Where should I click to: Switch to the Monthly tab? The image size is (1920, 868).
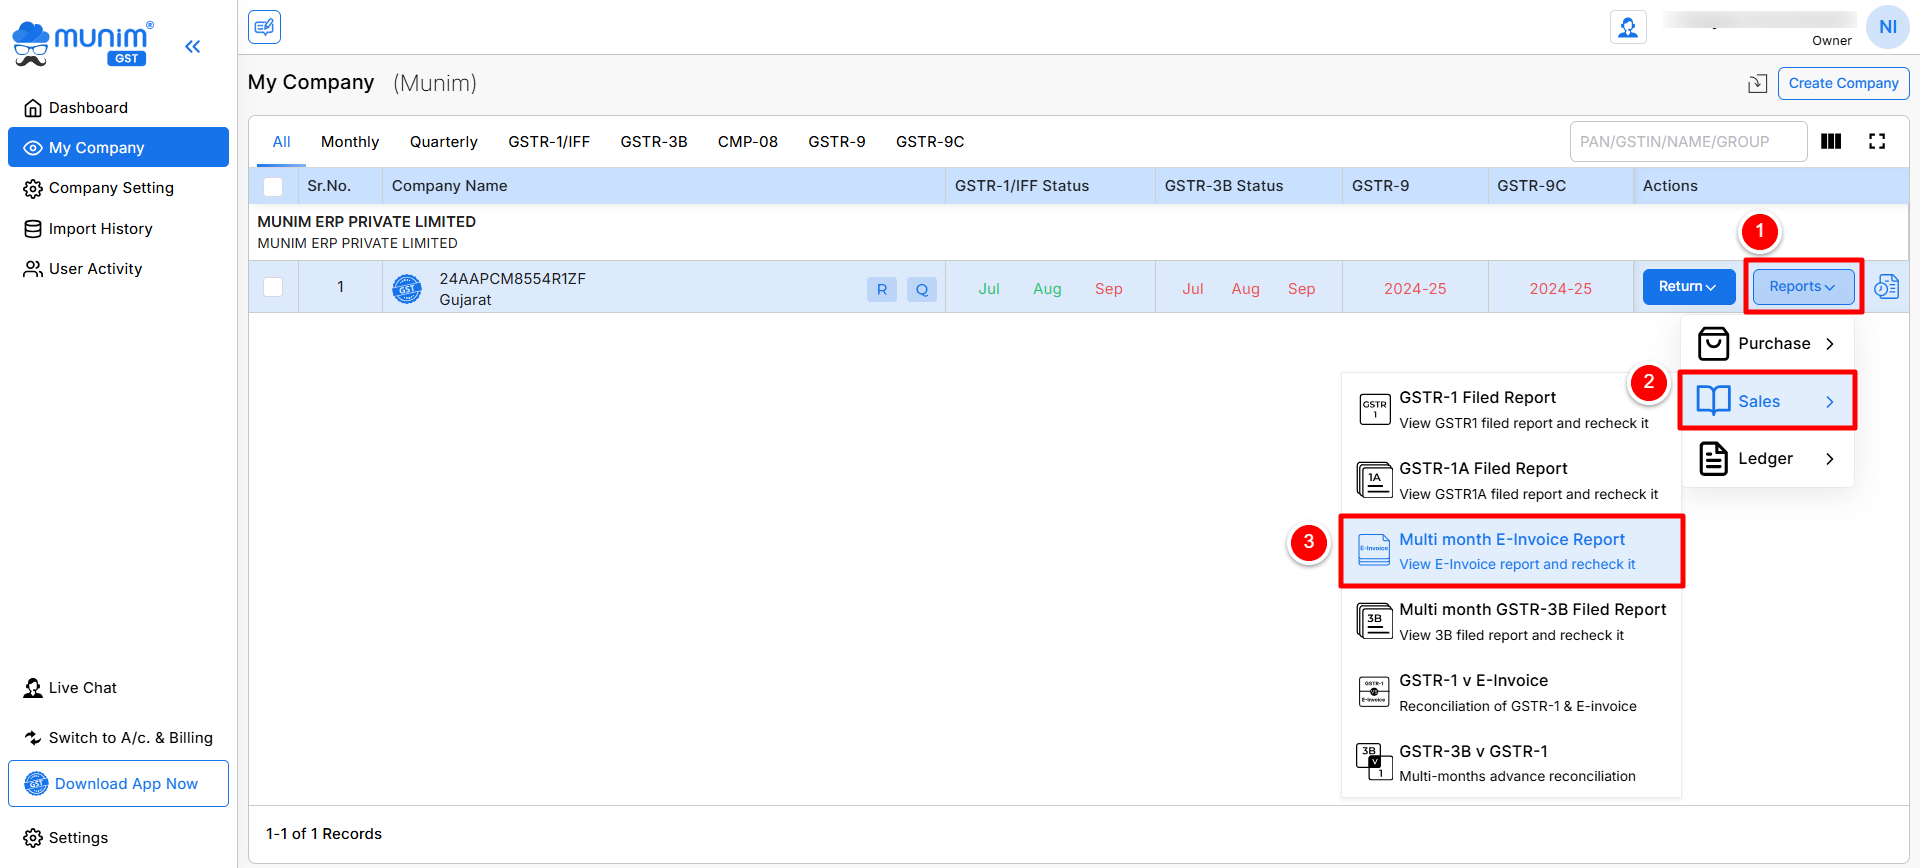350,141
